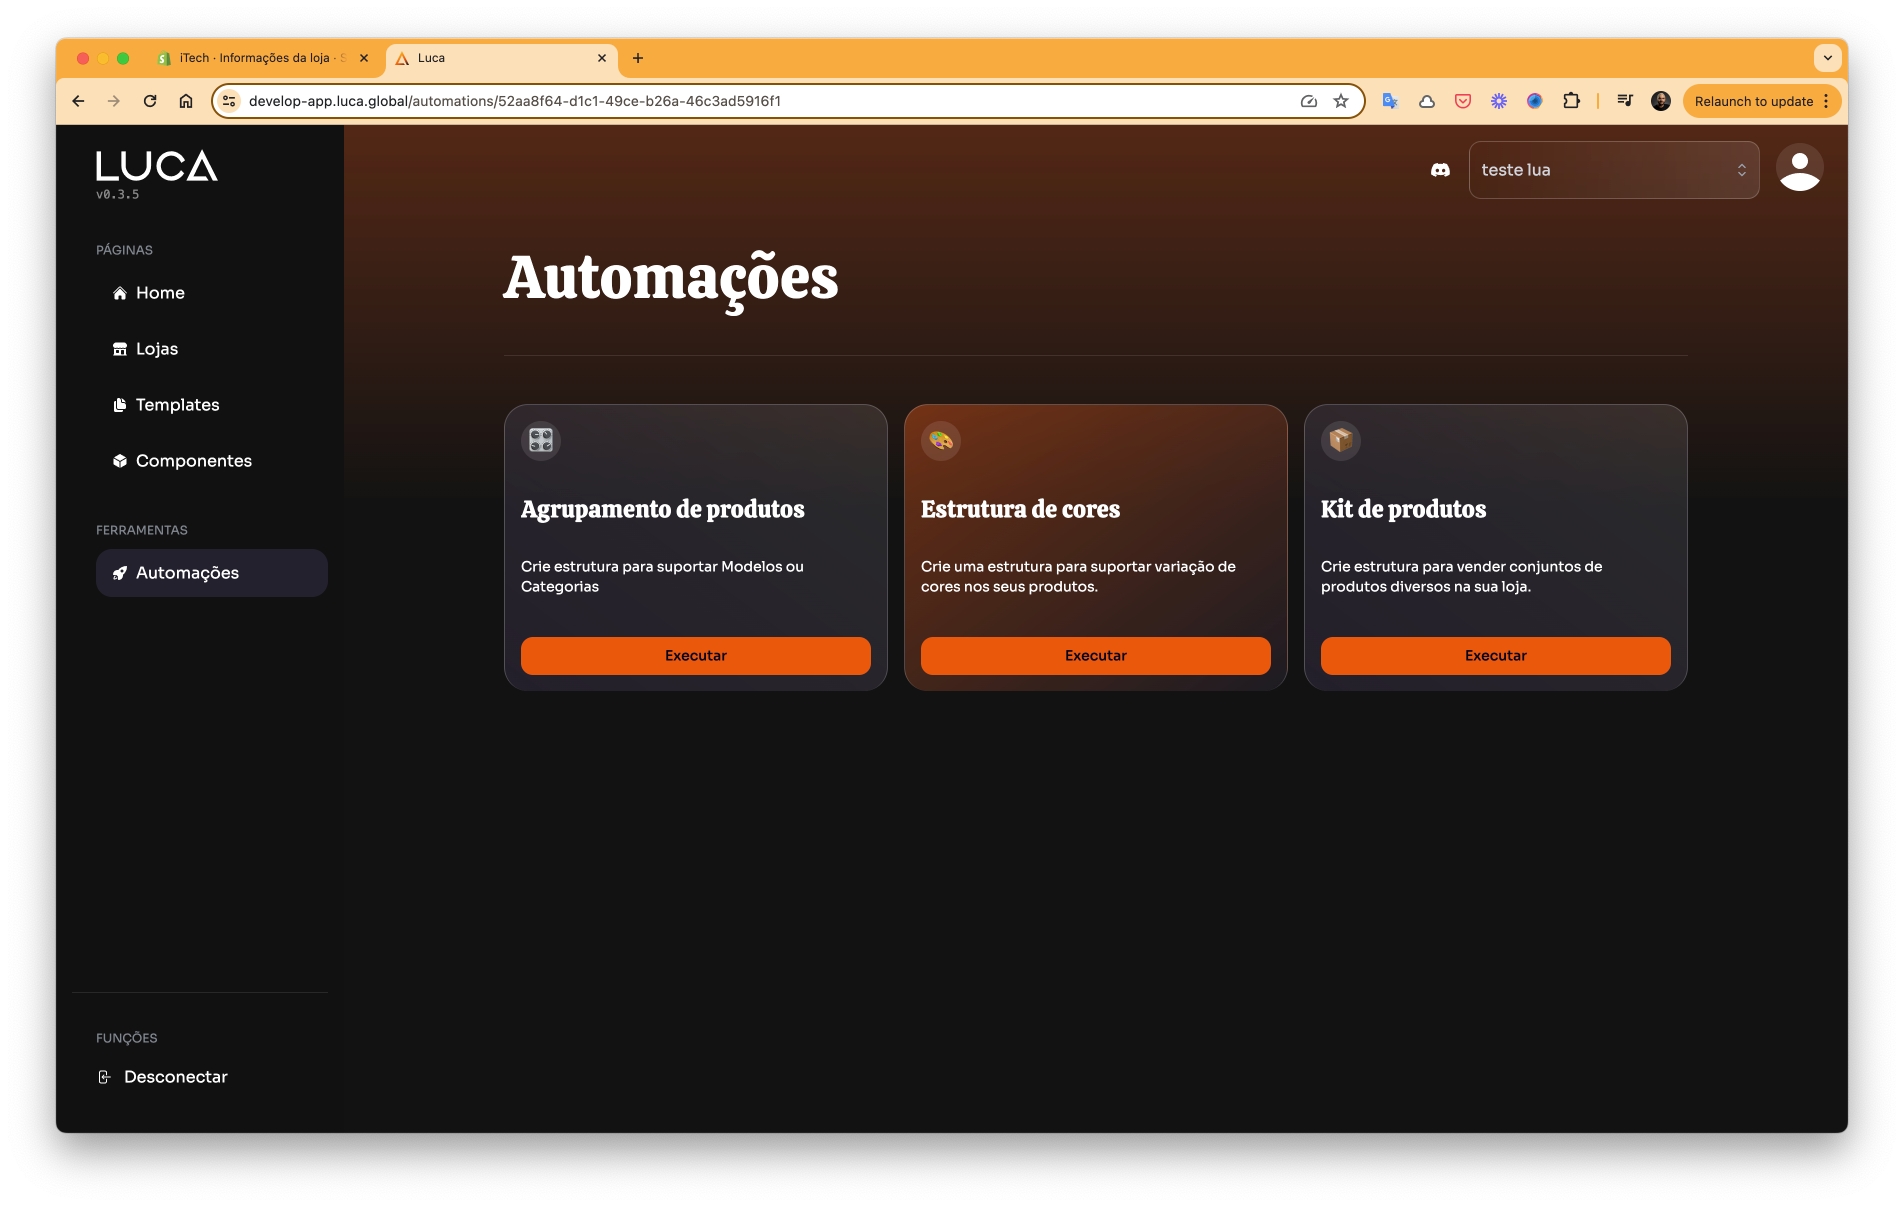
Task: Execute the Agrupamento de produtos automation
Action: (695, 656)
